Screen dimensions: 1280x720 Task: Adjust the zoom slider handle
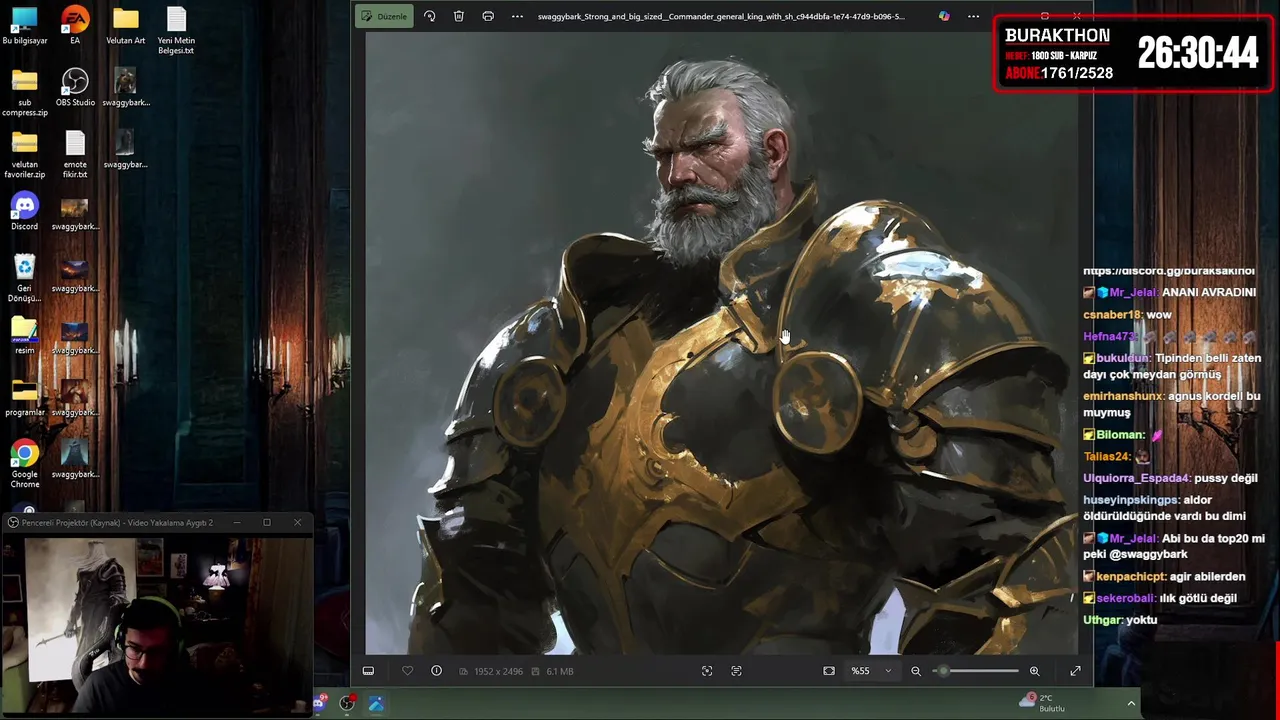pyautogui.click(x=943, y=671)
